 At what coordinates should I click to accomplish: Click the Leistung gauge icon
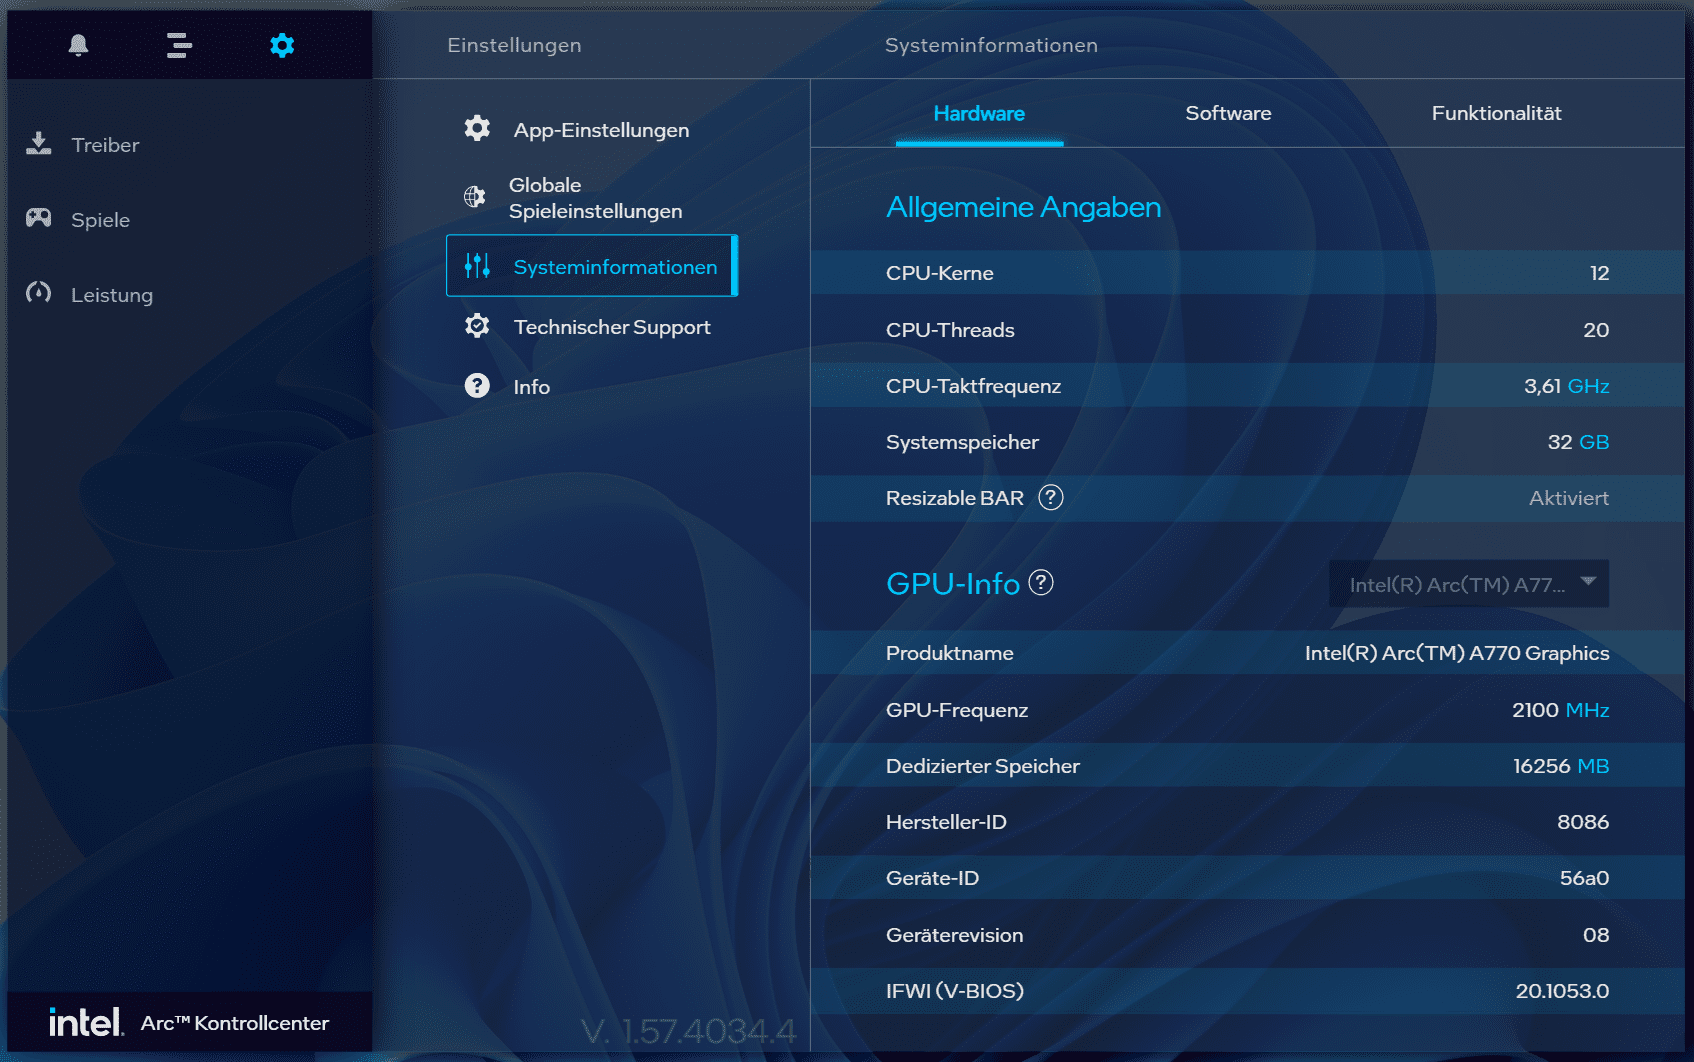pyautogui.click(x=39, y=293)
